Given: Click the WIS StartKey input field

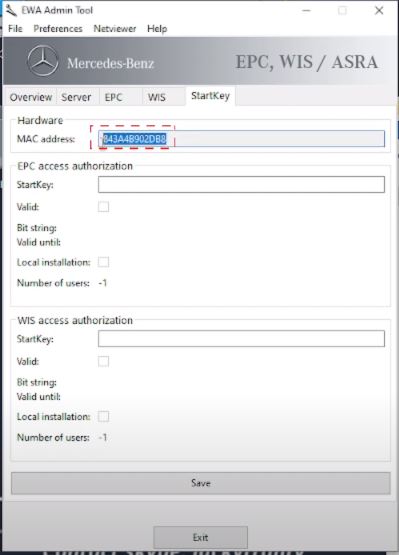Looking at the screenshot, I should (x=241, y=339).
